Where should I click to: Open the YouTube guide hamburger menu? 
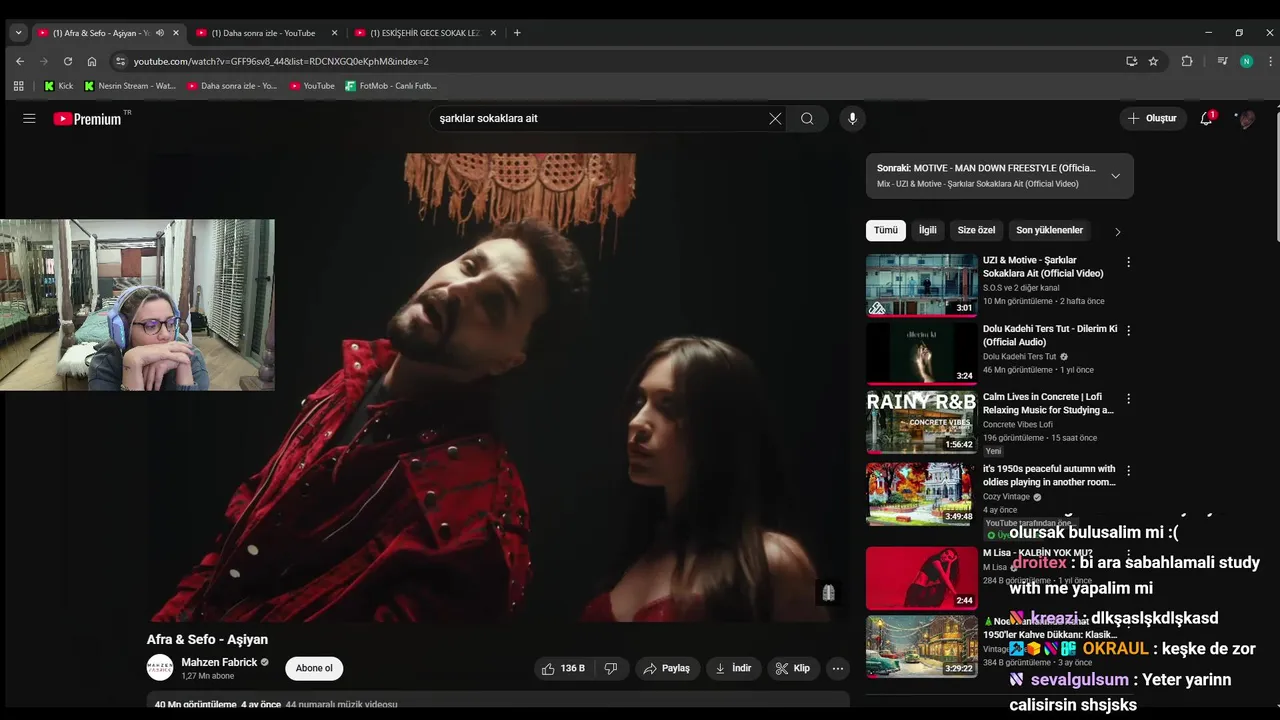click(x=29, y=118)
